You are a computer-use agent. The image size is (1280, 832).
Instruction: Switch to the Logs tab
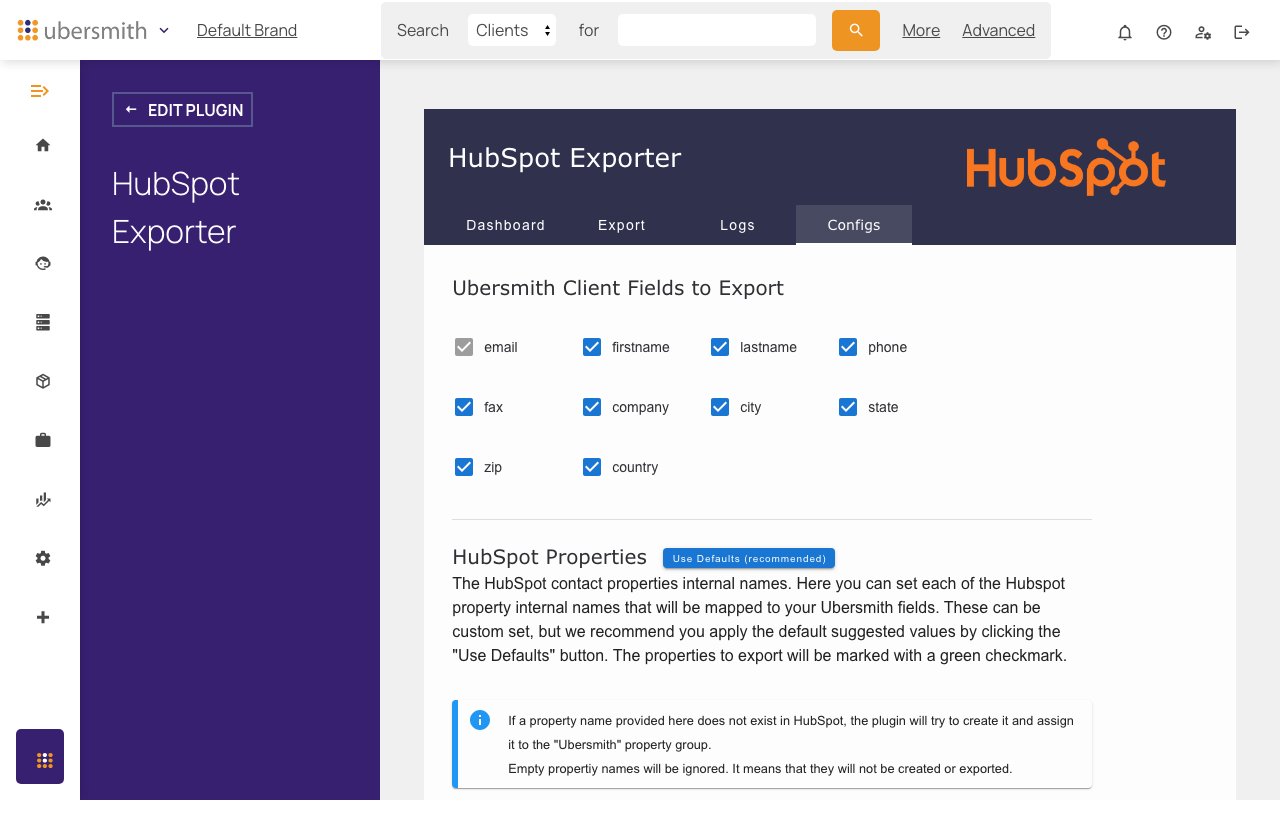tap(738, 225)
